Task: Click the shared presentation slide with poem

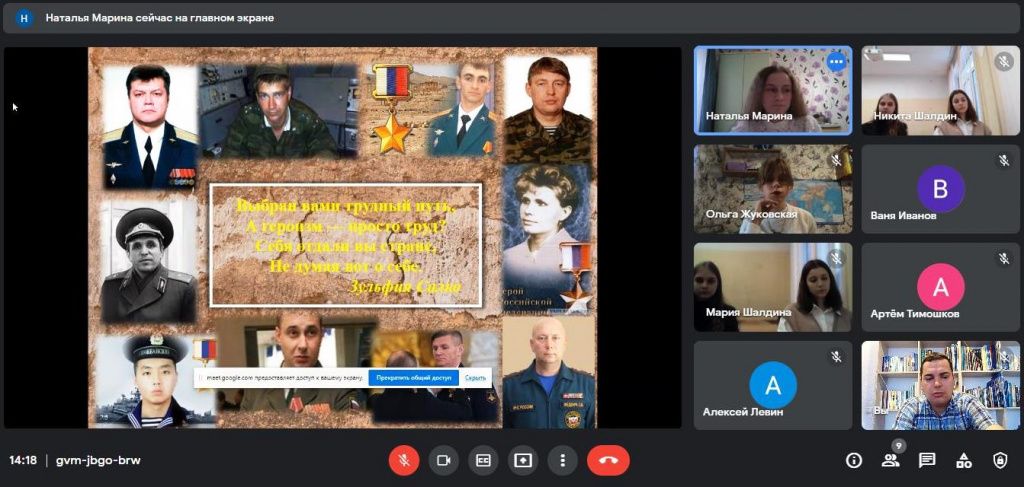Action: (x=343, y=238)
